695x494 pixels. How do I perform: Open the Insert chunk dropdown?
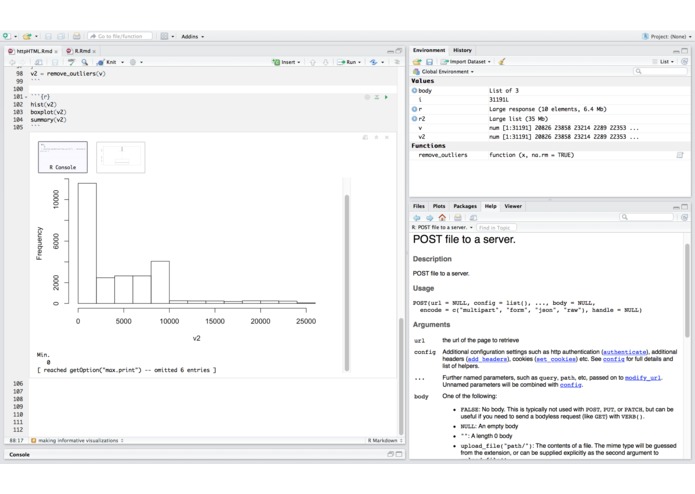[x=286, y=62]
